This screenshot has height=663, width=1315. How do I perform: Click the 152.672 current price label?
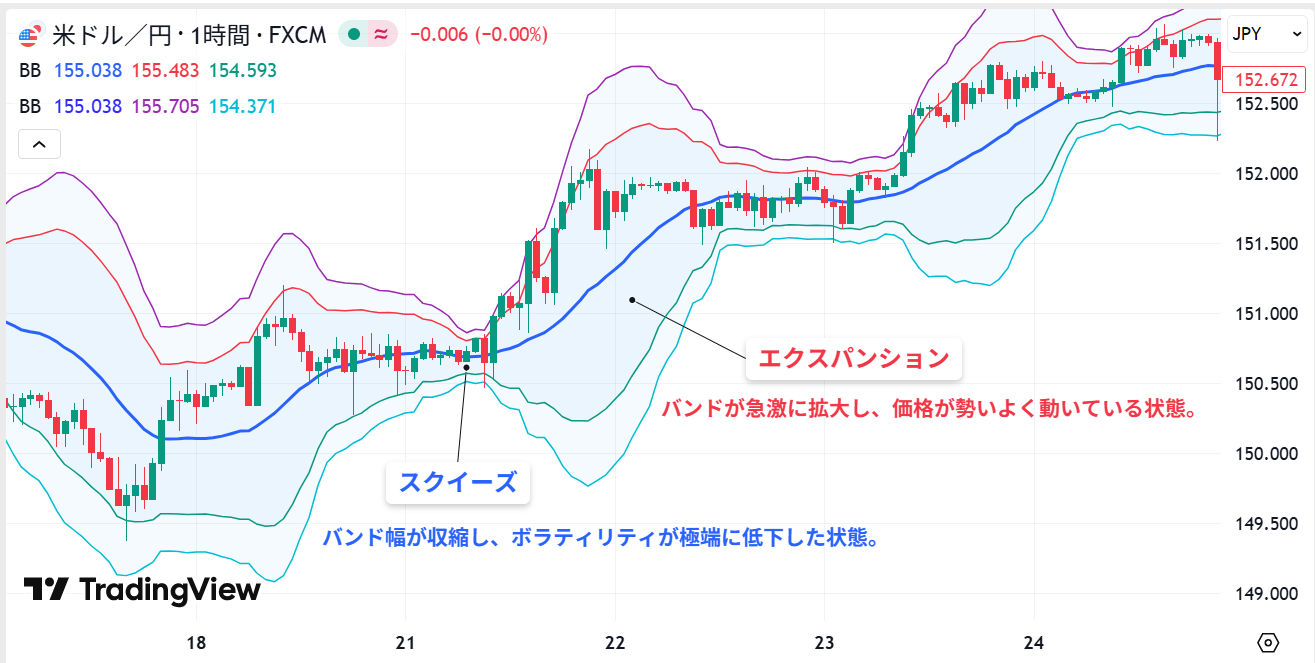click(x=1265, y=80)
